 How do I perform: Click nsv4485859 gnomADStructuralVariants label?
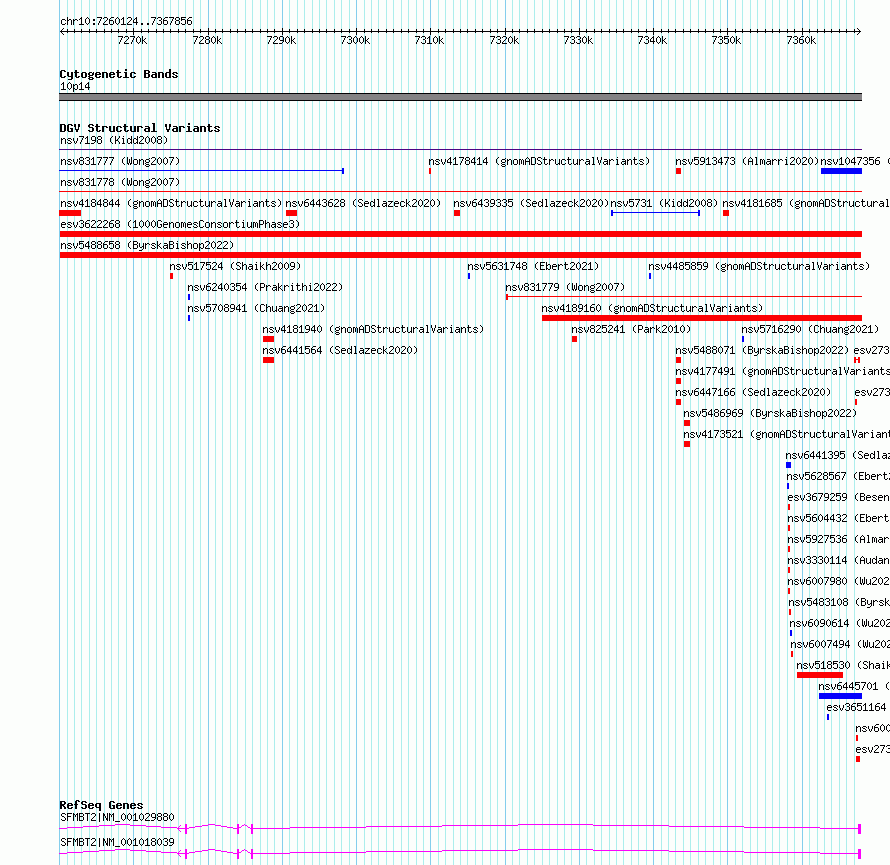point(759,266)
